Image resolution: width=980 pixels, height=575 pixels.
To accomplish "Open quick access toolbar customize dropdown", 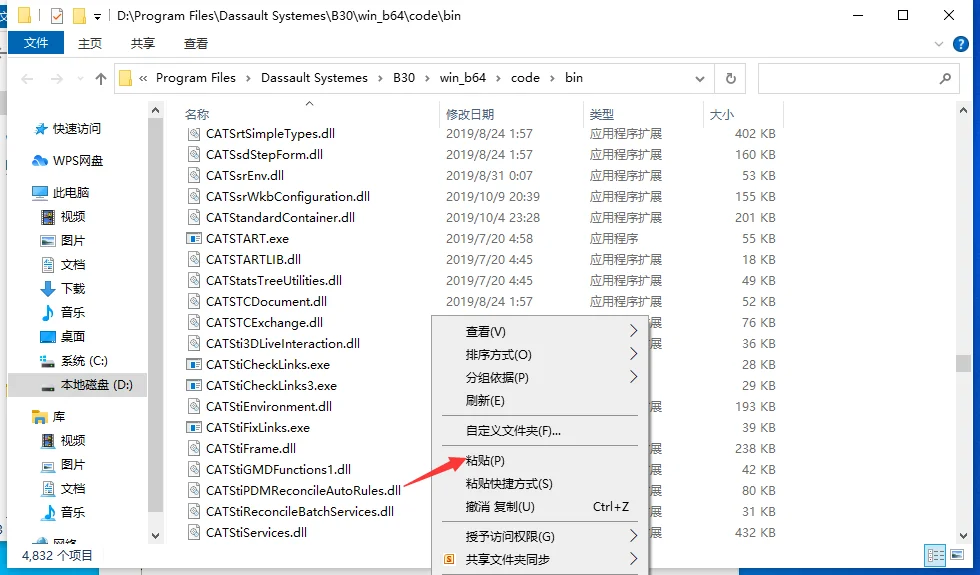I will click(98, 17).
